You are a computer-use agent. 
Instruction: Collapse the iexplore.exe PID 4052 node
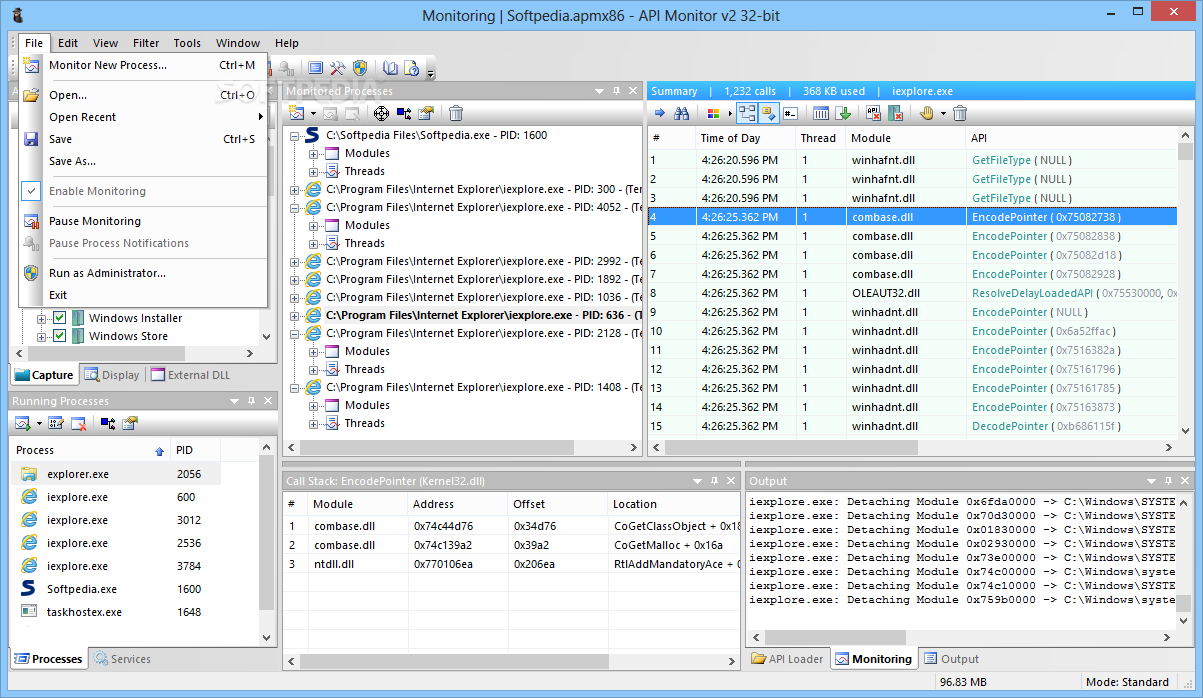[295, 207]
